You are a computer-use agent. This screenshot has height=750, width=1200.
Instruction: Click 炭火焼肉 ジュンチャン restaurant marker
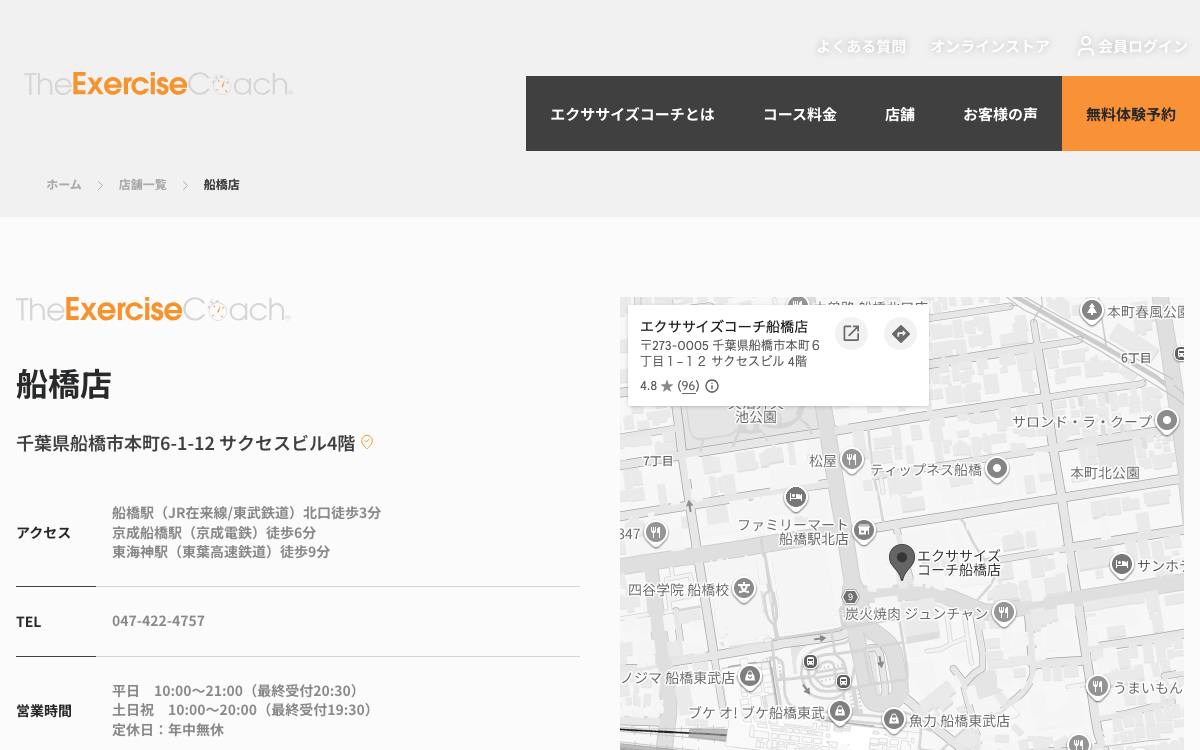tap(1004, 612)
